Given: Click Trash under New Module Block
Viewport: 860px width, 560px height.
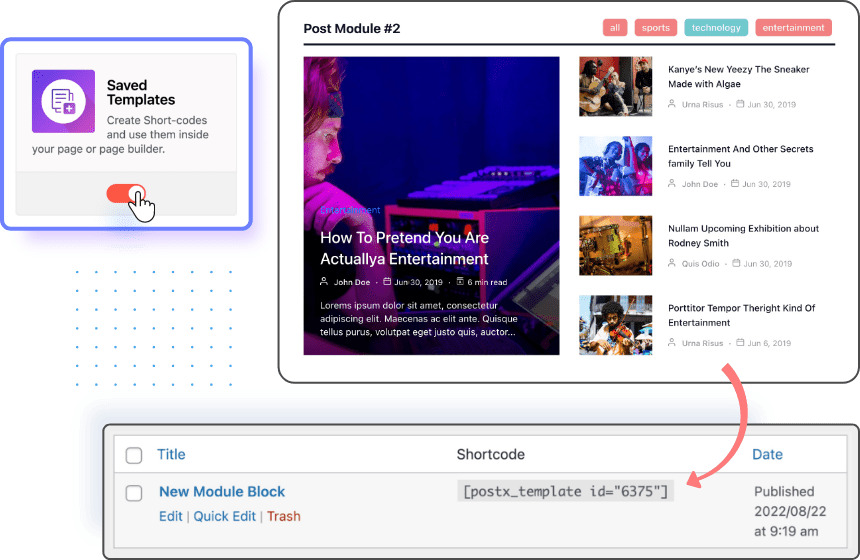Looking at the screenshot, I should (x=284, y=516).
